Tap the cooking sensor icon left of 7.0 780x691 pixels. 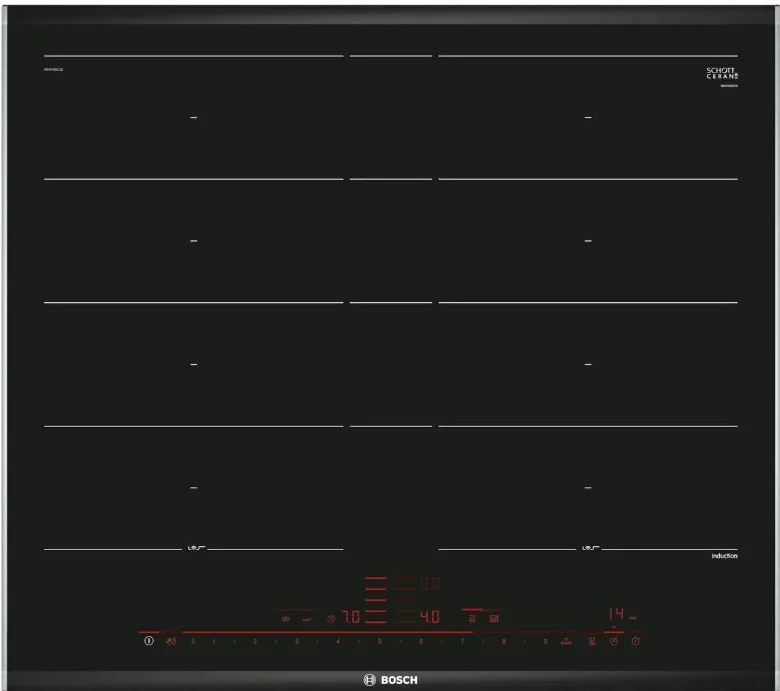coord(286,619)
